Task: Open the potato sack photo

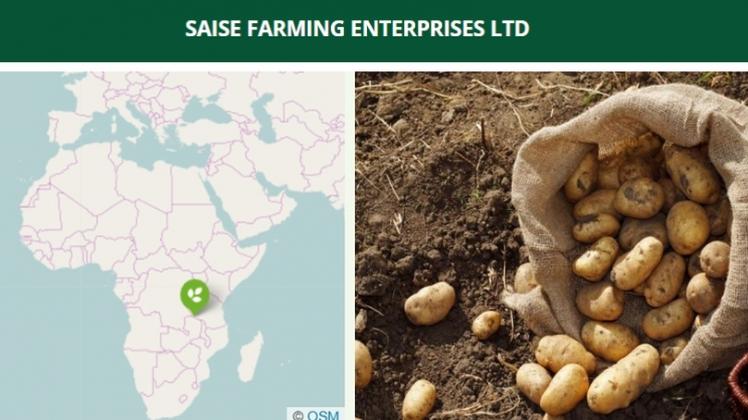Action: [x=551, y=246]
